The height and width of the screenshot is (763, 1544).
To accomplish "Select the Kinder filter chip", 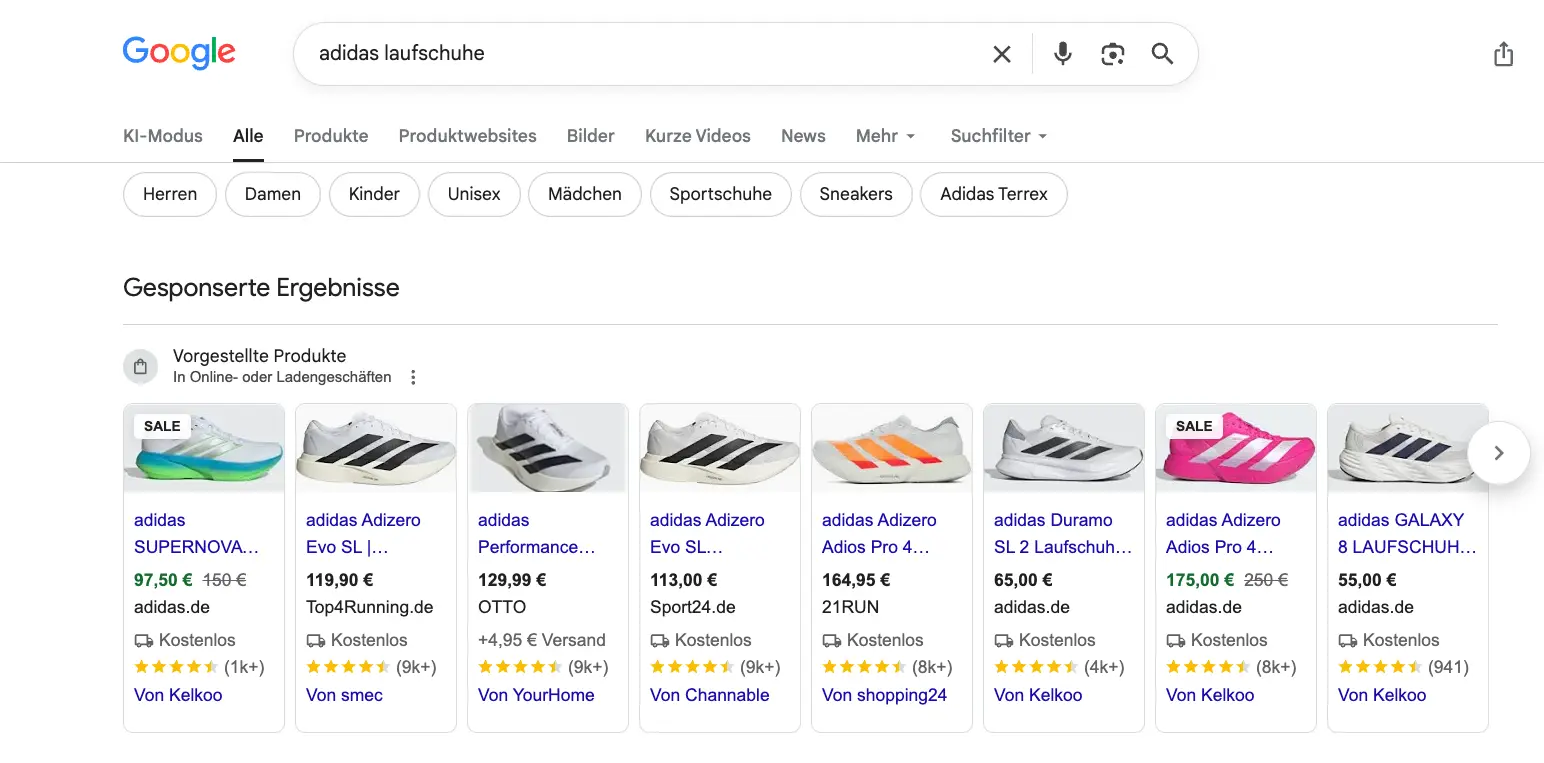I will click(x=374, y=194).
